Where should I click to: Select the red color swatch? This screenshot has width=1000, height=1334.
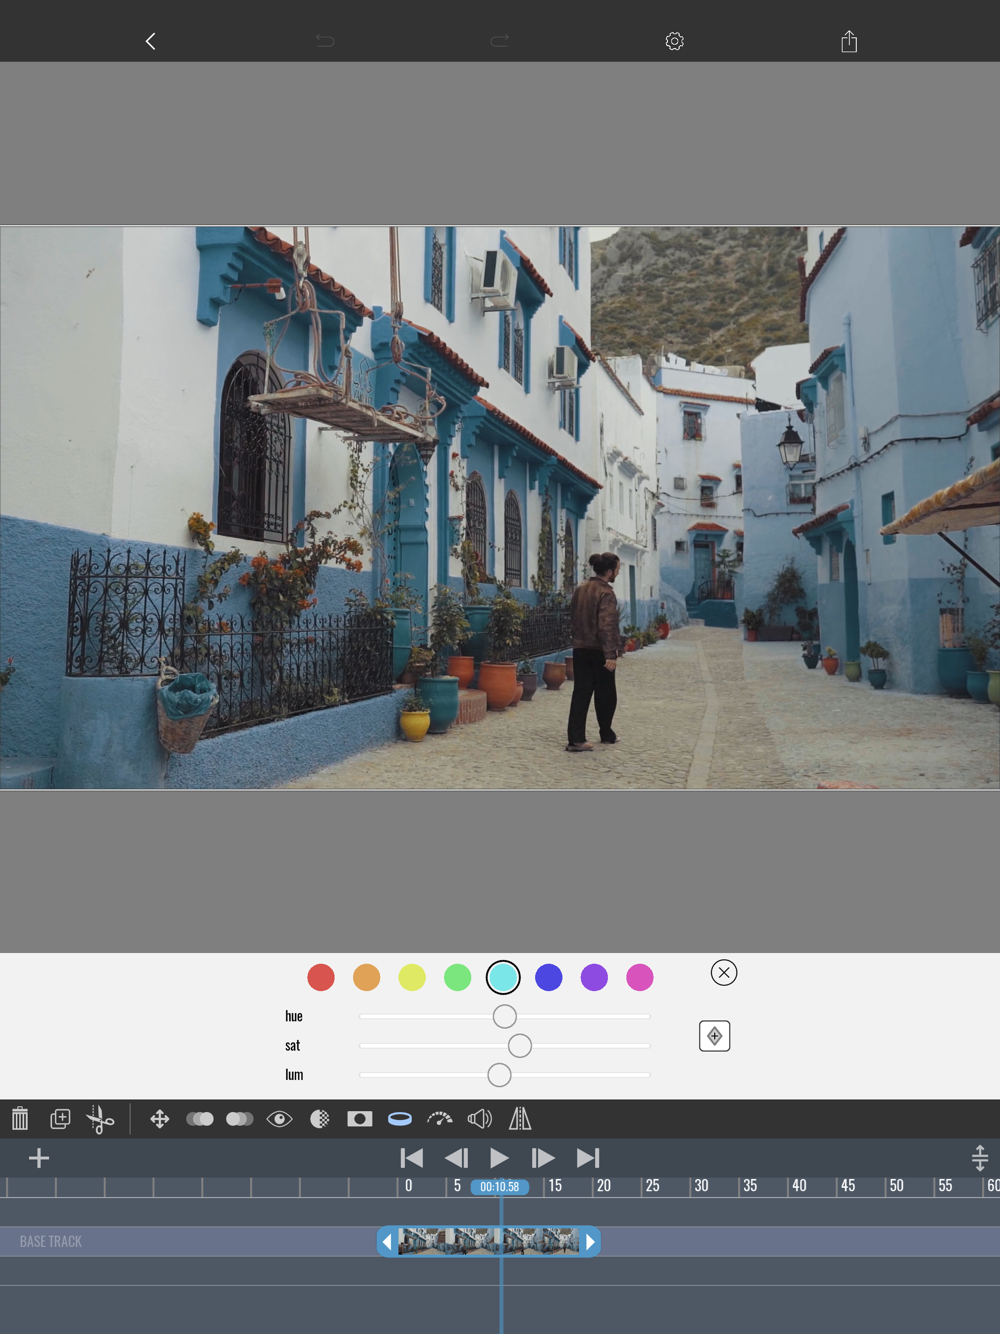point(321,977)
